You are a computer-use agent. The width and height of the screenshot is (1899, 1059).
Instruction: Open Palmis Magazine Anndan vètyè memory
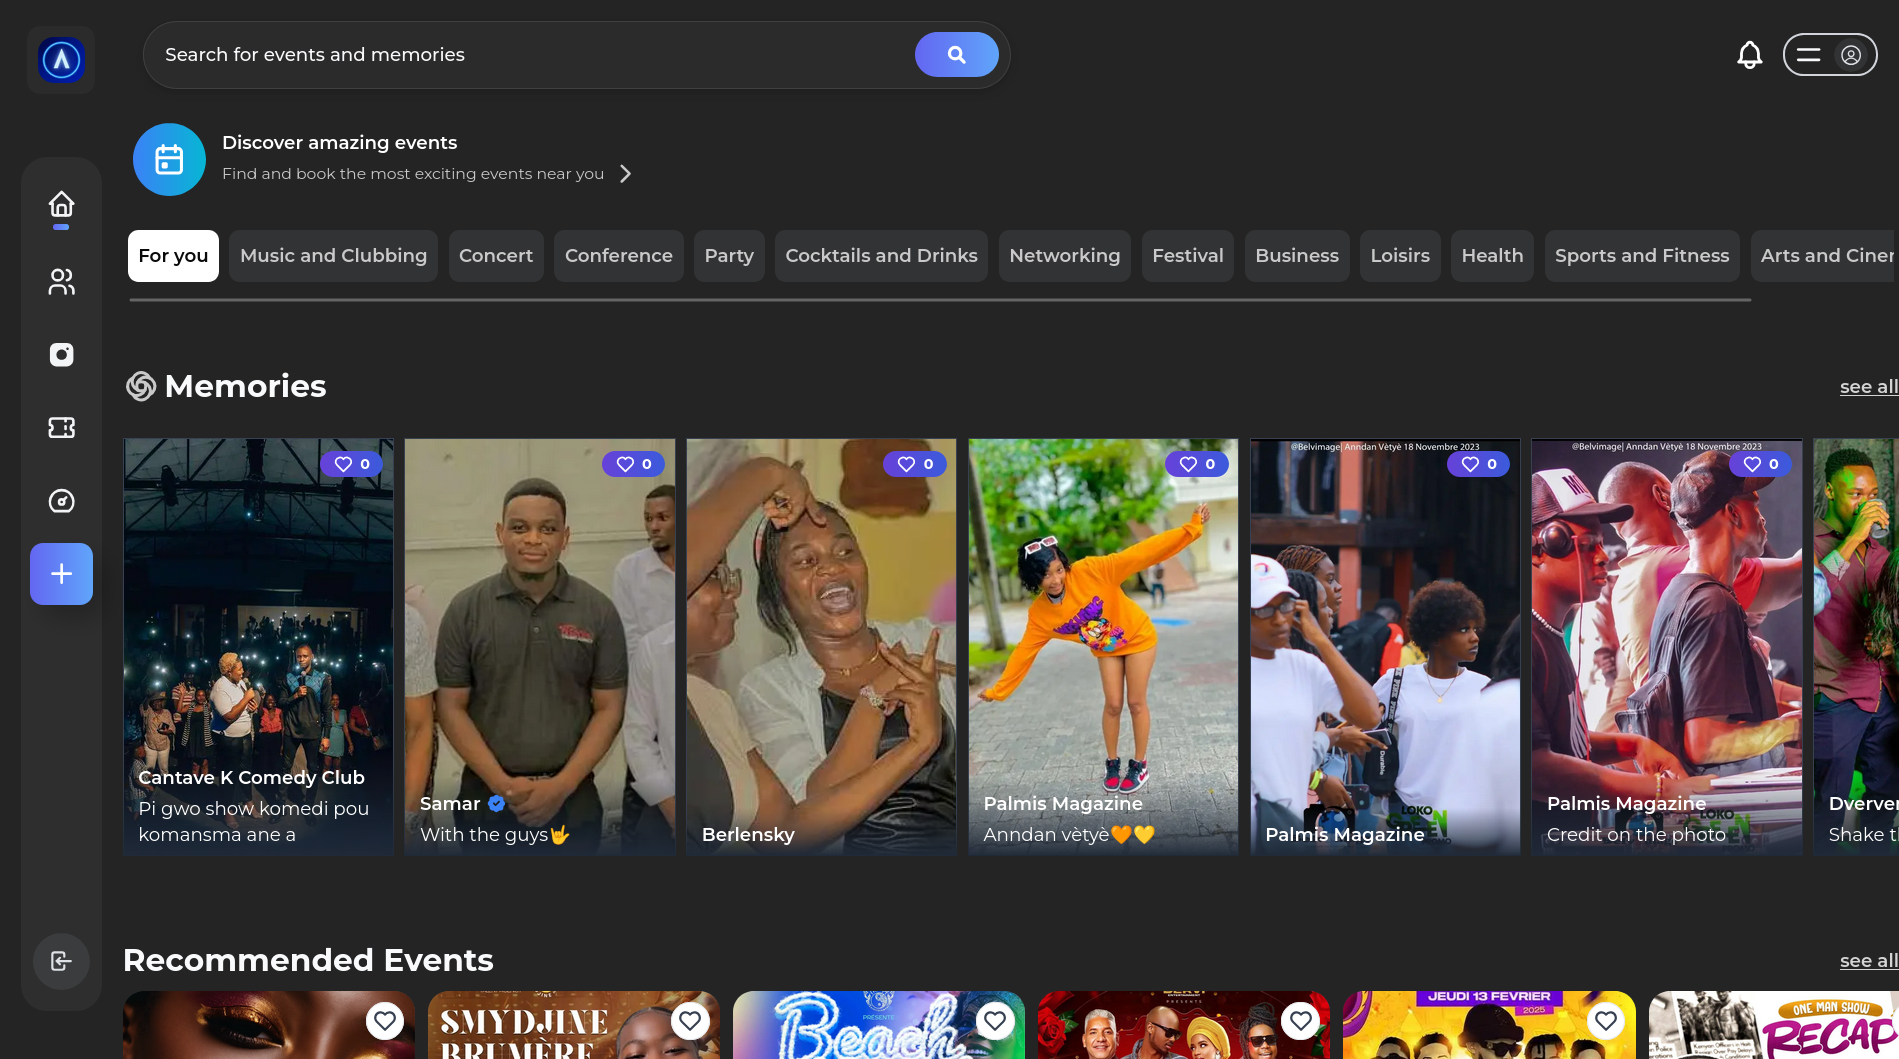(x=1103, y=647)
